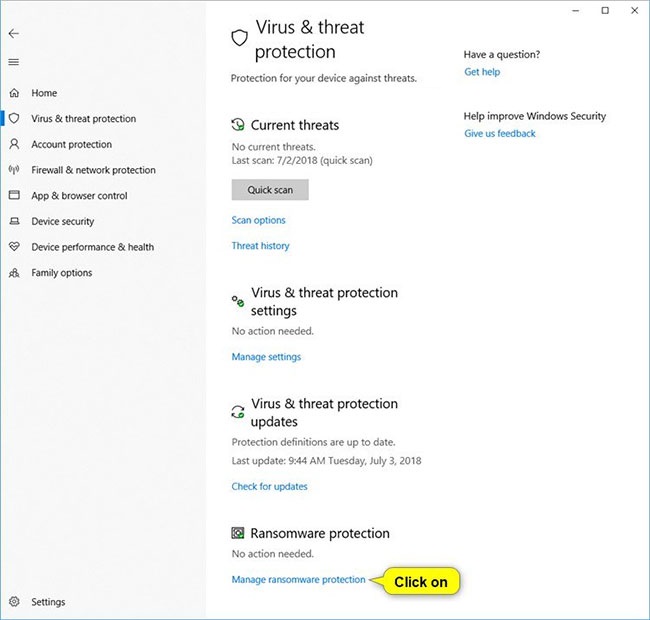Open the Scan options link
Viewport: 650px width, 620px height.
(258, 220)
